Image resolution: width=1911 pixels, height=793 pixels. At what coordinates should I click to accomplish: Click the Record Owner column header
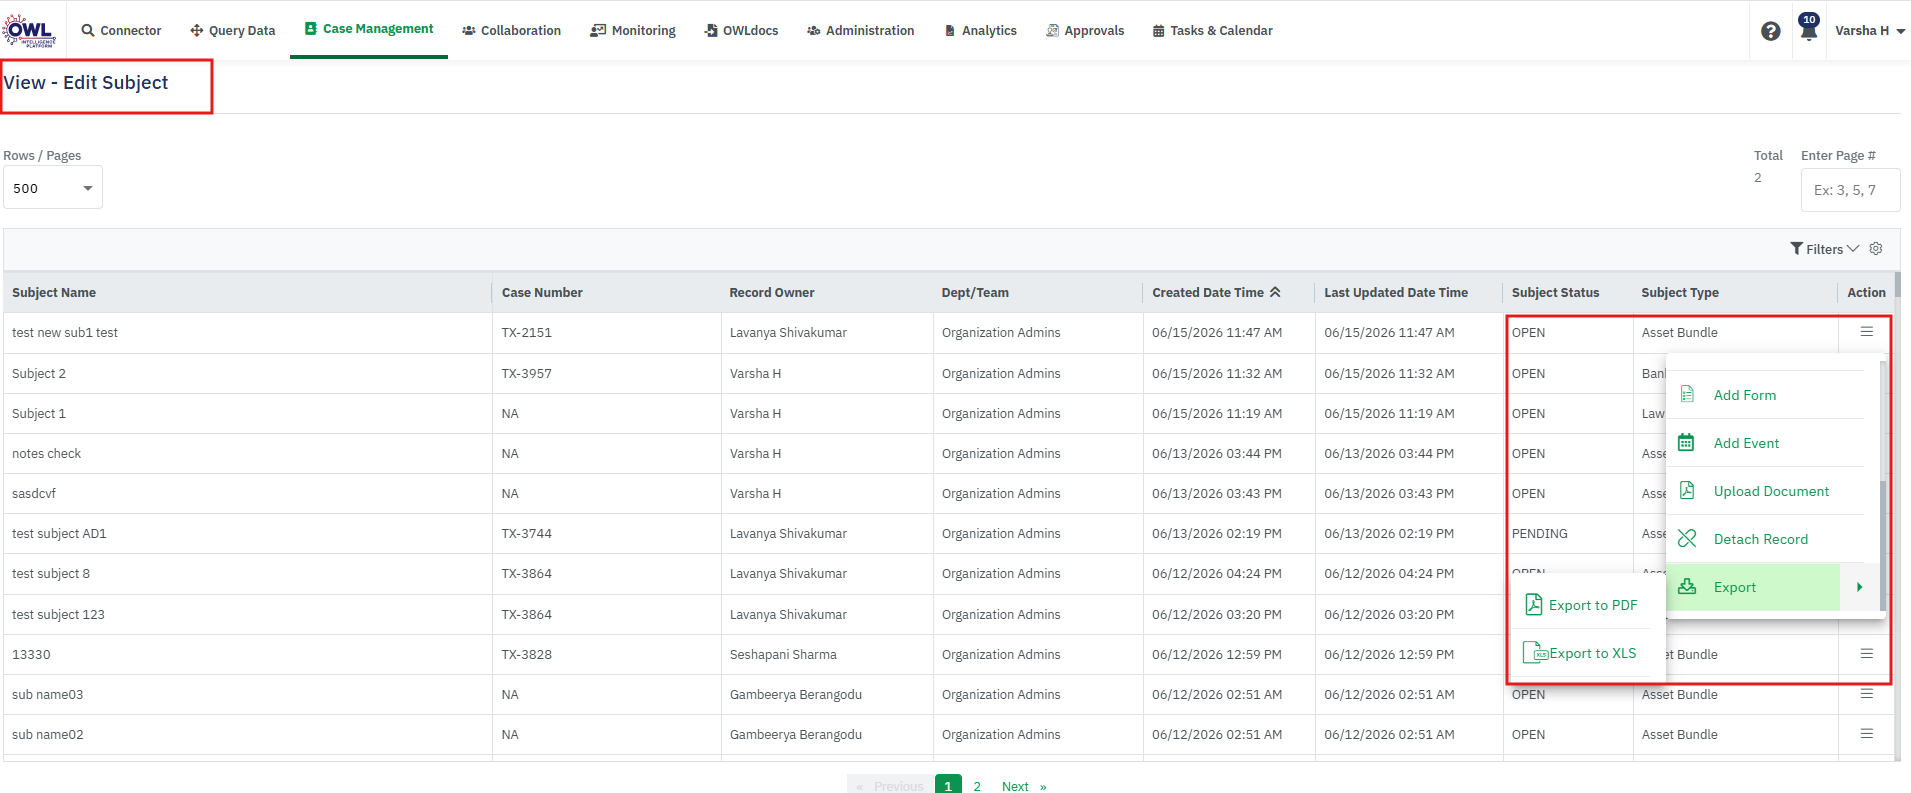tap(772, 293)
